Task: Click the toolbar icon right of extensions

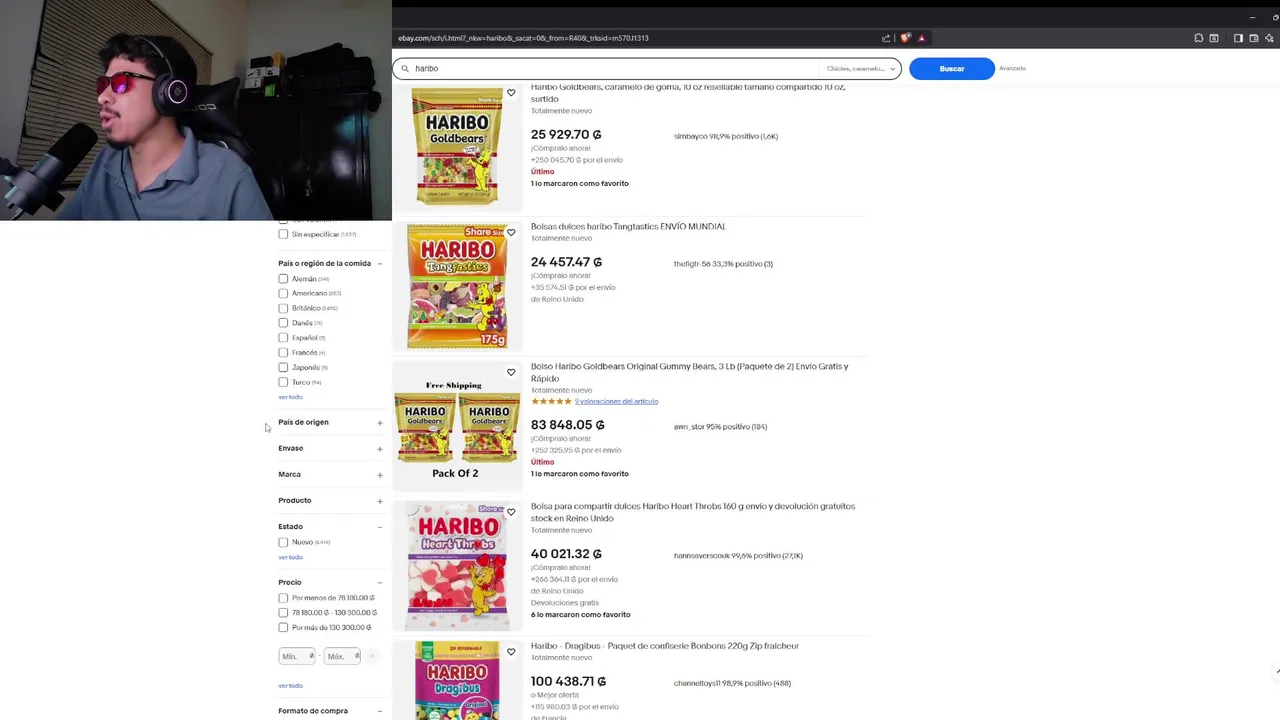Action: click(1214, 38)
